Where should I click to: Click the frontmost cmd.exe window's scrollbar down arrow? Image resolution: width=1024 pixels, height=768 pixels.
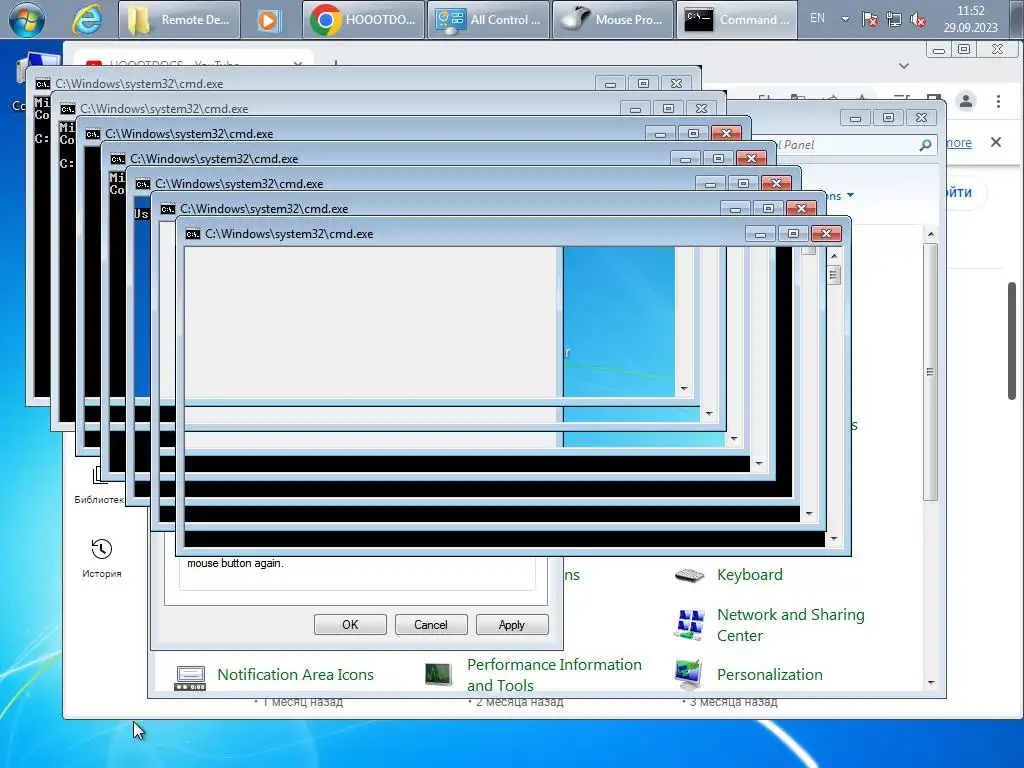[834, 539]
